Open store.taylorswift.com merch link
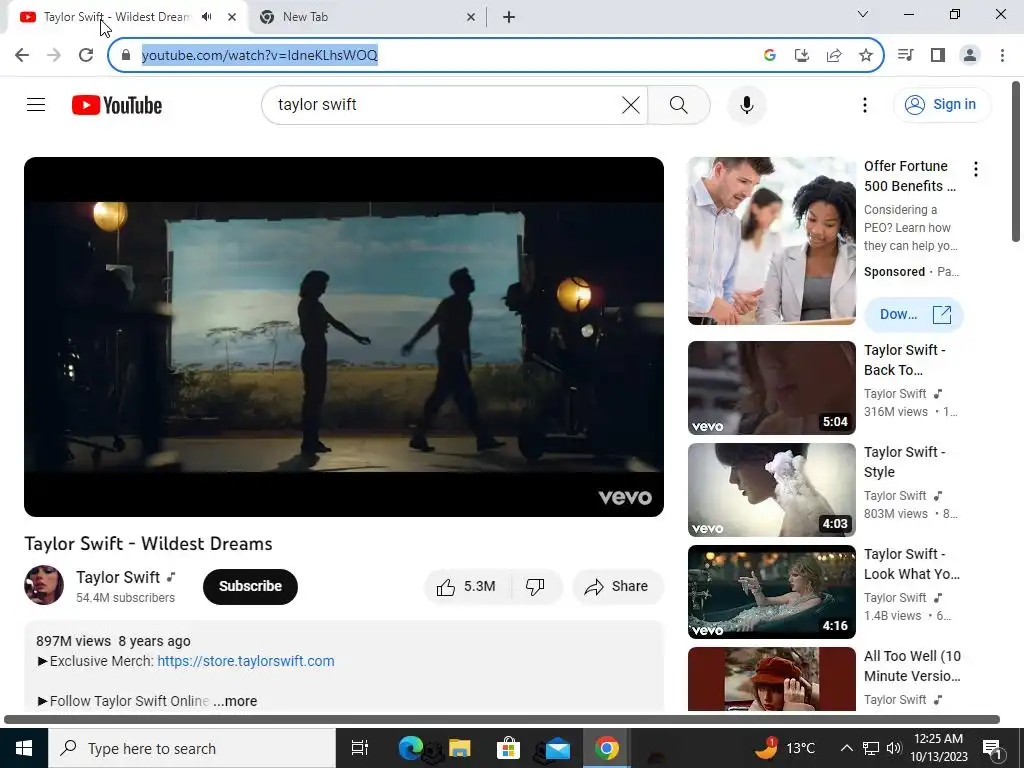Image resolution: width=1024 pixels, height=768 pixels. 246,661
